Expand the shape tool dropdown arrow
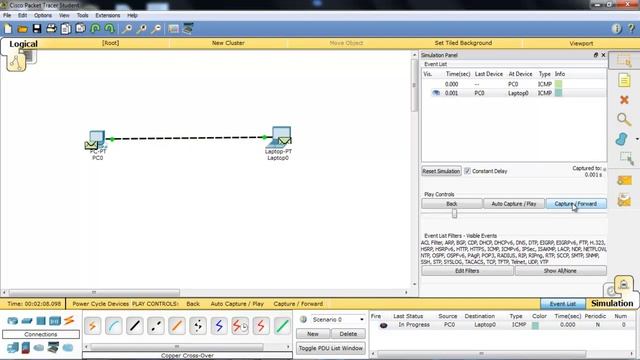 (637, 139)
